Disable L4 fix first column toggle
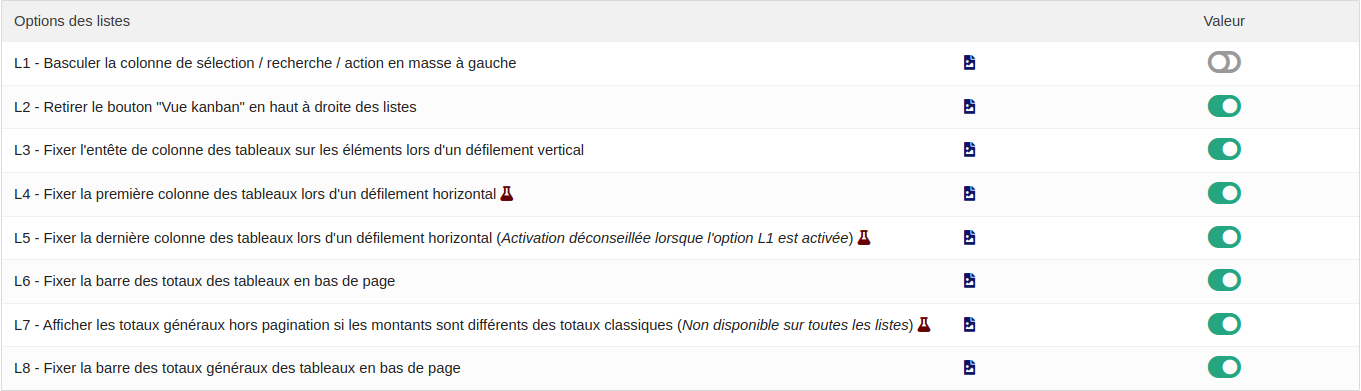 tap(1224, 193)
